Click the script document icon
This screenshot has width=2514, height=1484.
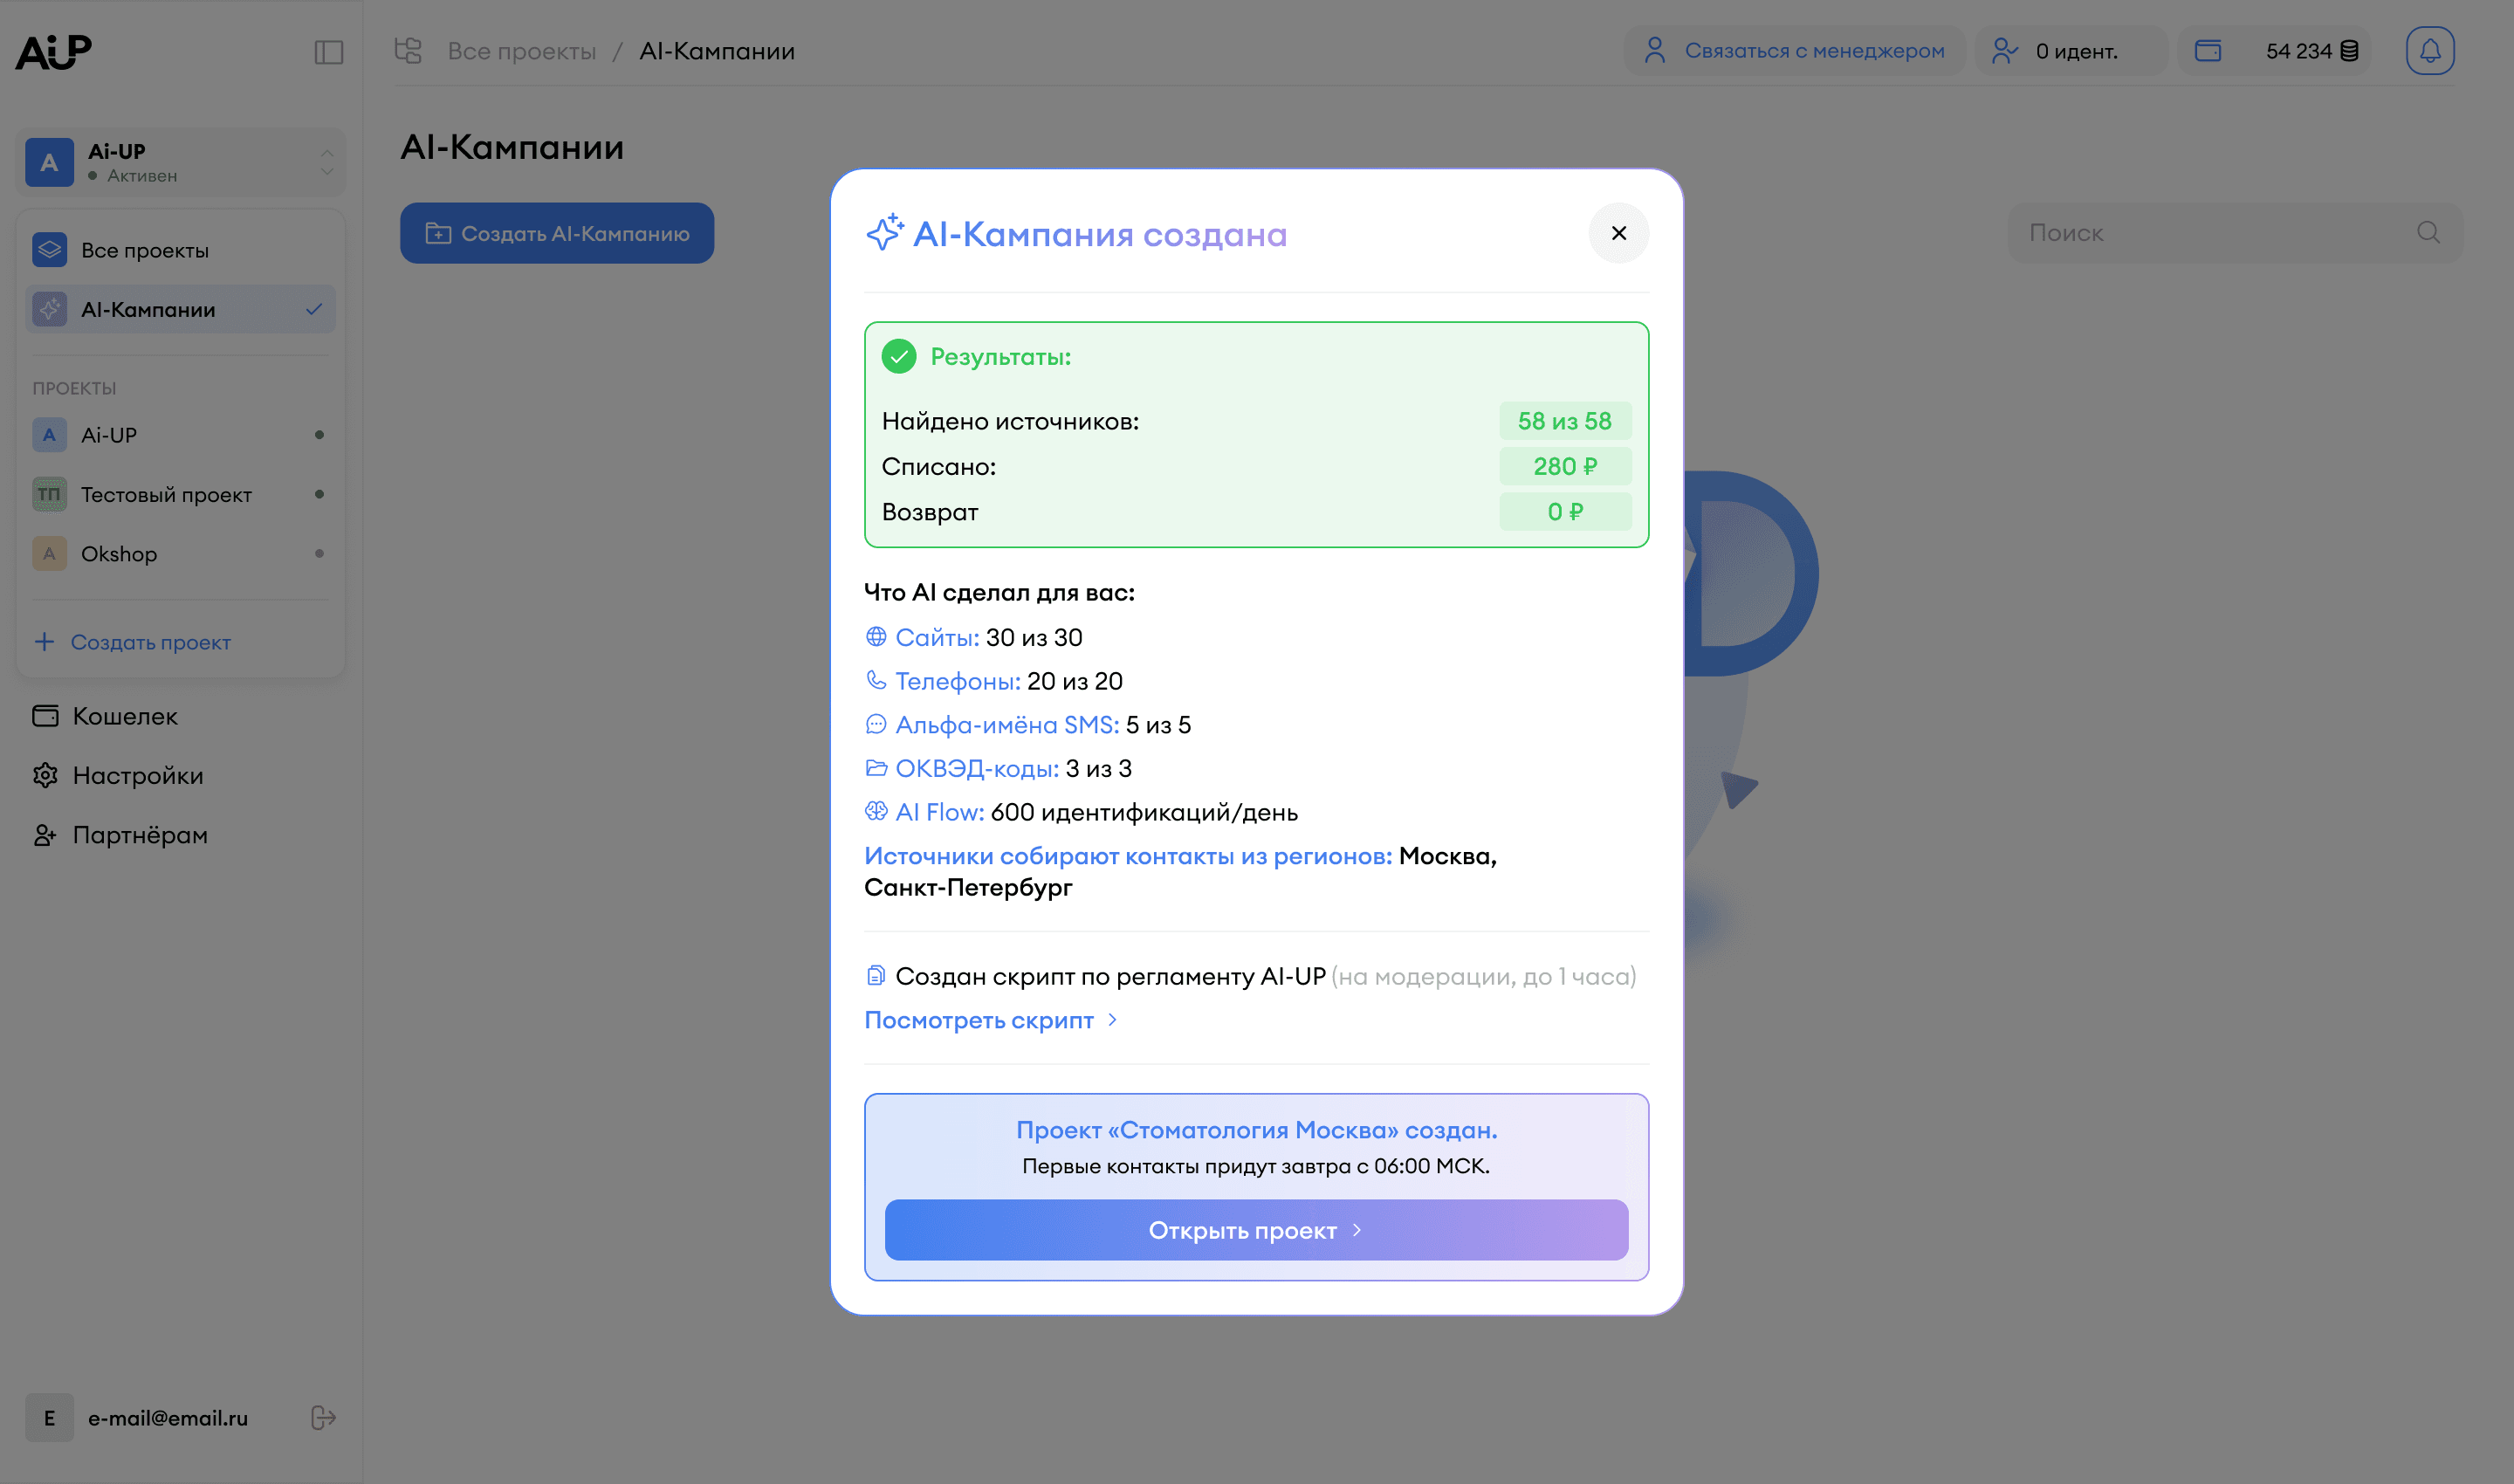(x=876, y=975)
